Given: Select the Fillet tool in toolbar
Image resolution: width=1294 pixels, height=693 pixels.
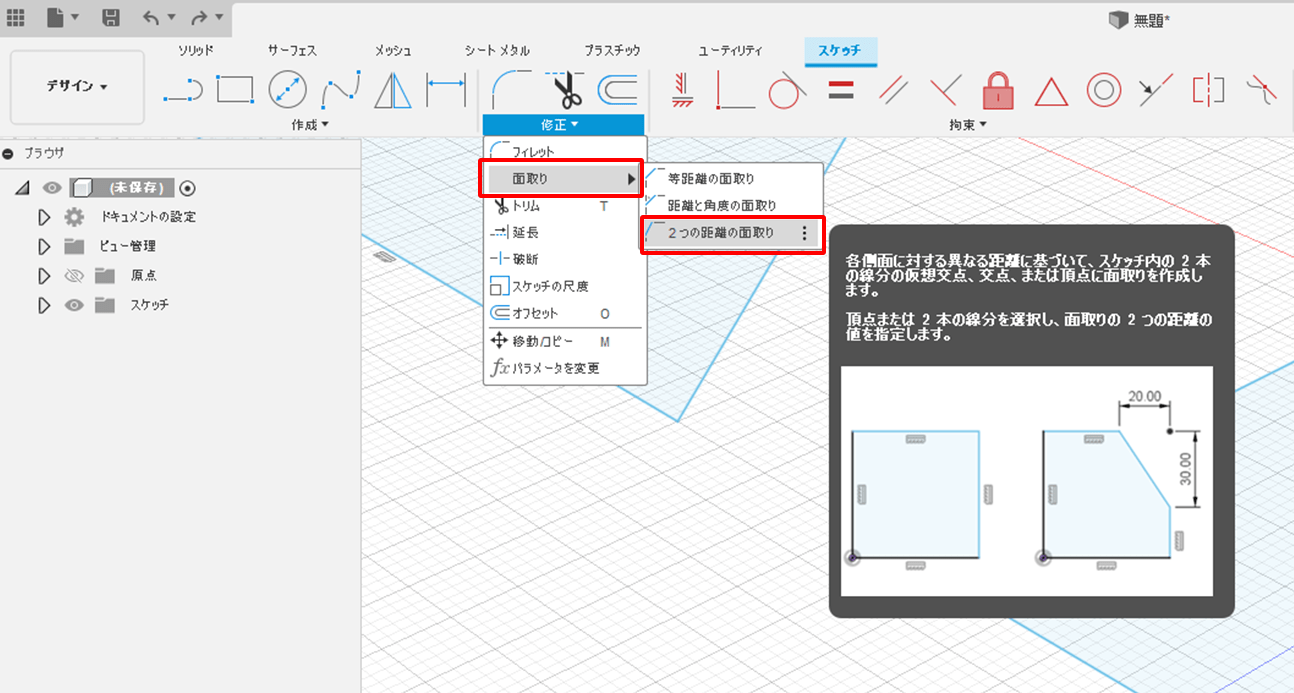Looking at the screenshot, I should coord(511,91).
